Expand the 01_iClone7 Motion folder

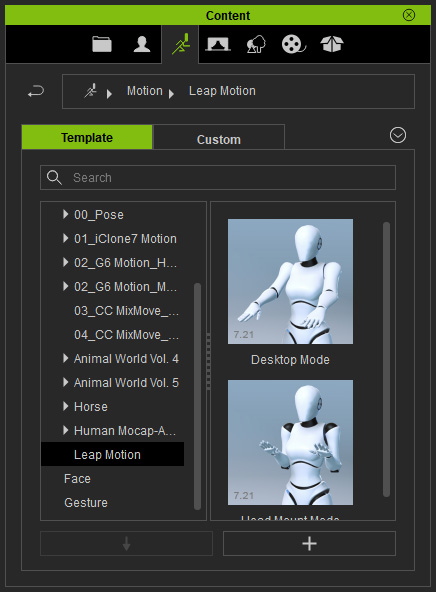(x=66, y=238)
